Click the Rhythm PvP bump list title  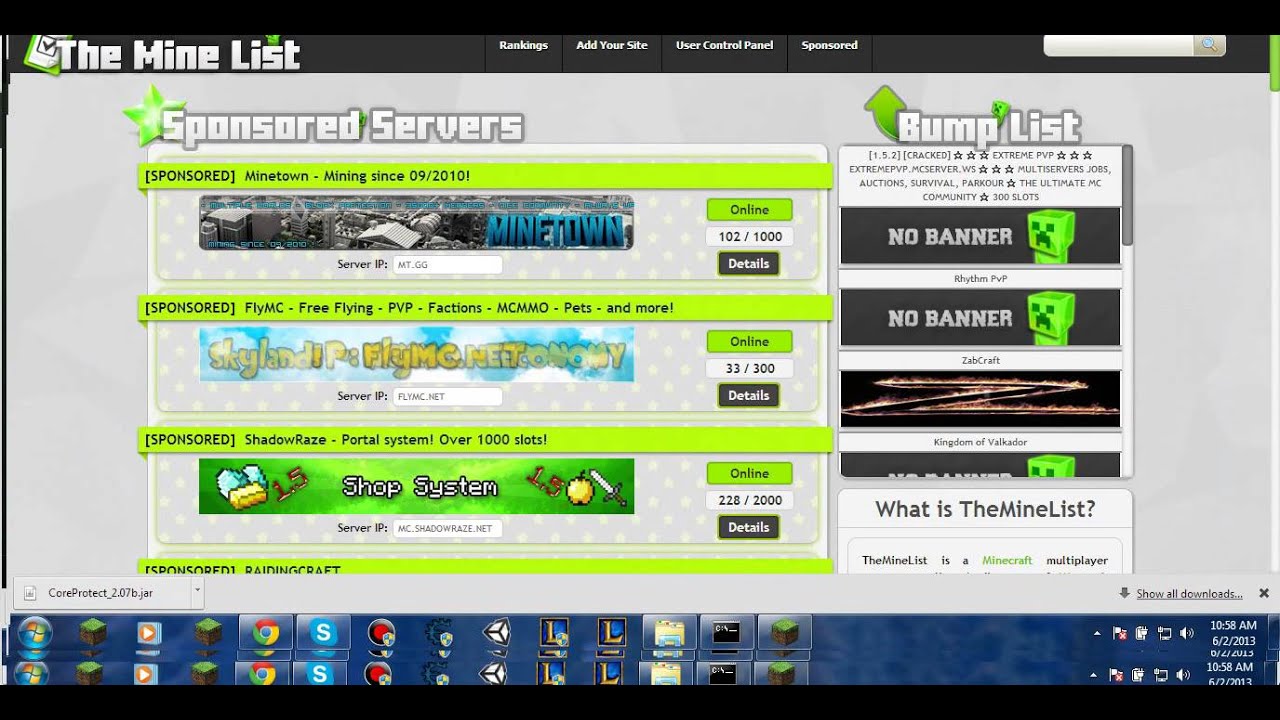[x=980, y=279]
